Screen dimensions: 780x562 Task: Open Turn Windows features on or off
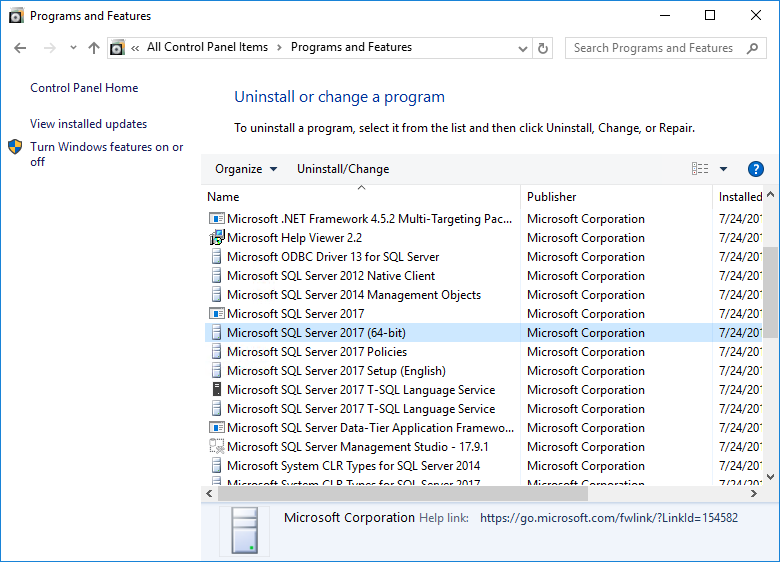tap(106, 154)
